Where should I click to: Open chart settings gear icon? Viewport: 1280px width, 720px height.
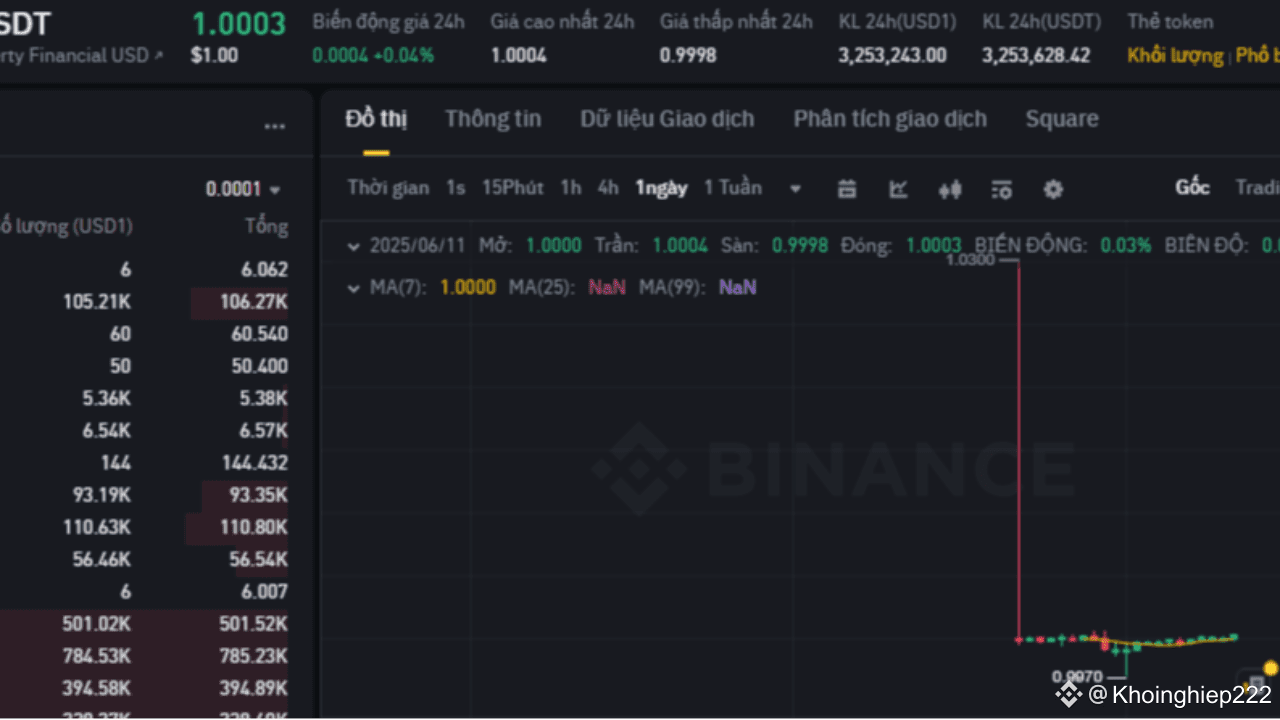(1053, 188)
